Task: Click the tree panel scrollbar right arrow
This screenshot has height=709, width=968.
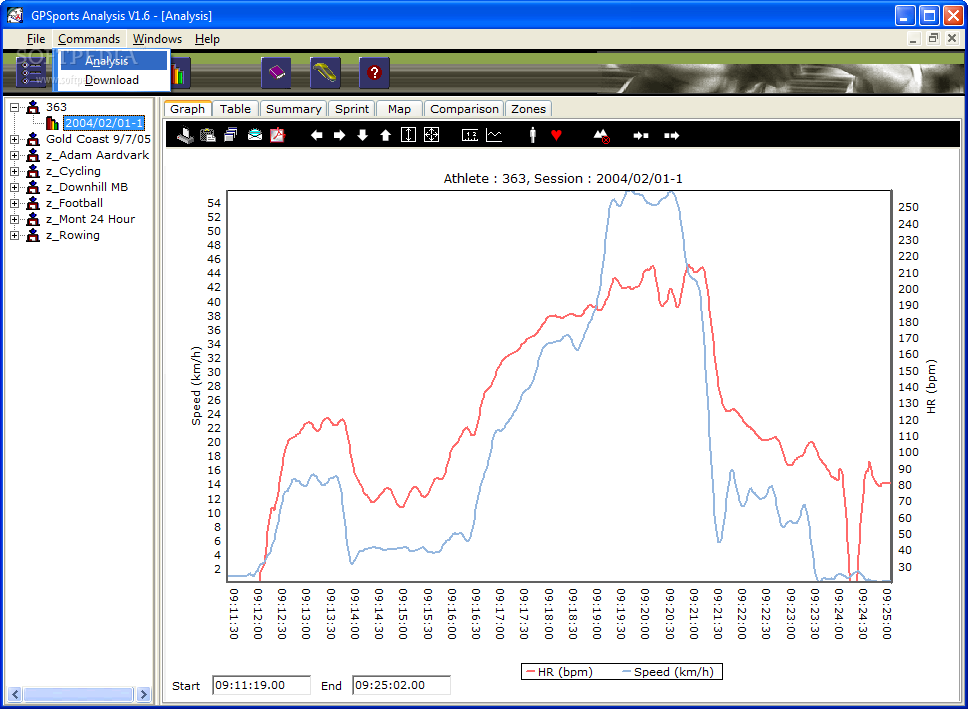Action: tap(144, 694)
